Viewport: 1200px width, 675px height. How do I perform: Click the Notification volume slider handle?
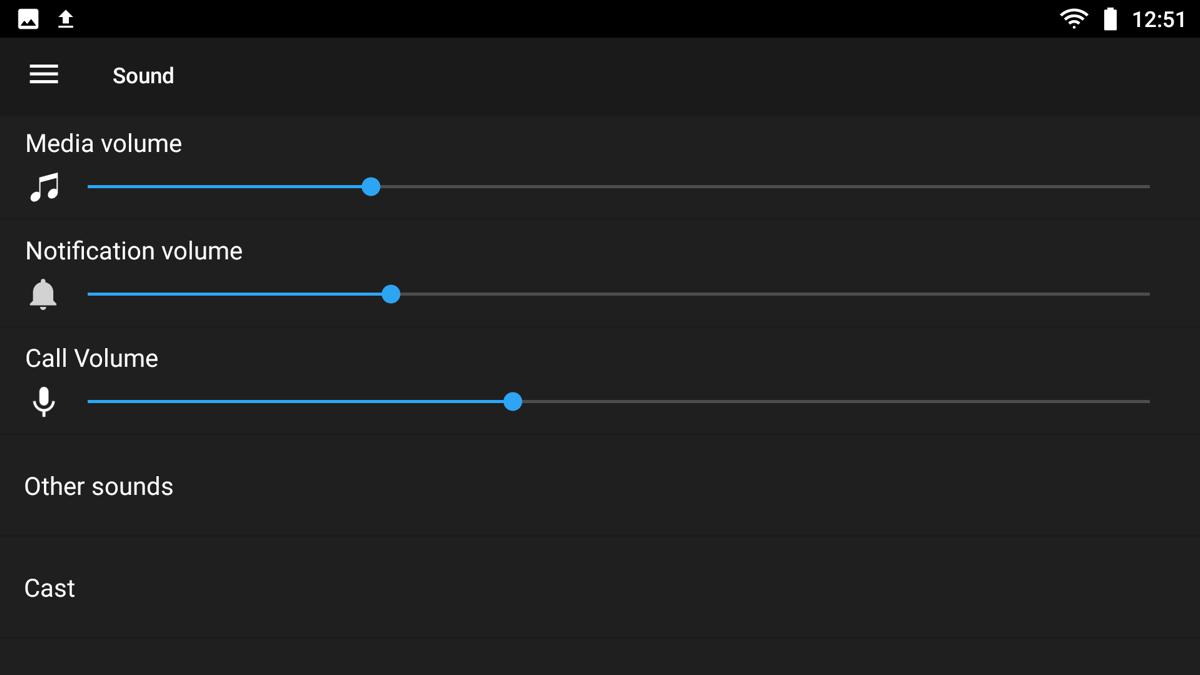pos(391,294)
